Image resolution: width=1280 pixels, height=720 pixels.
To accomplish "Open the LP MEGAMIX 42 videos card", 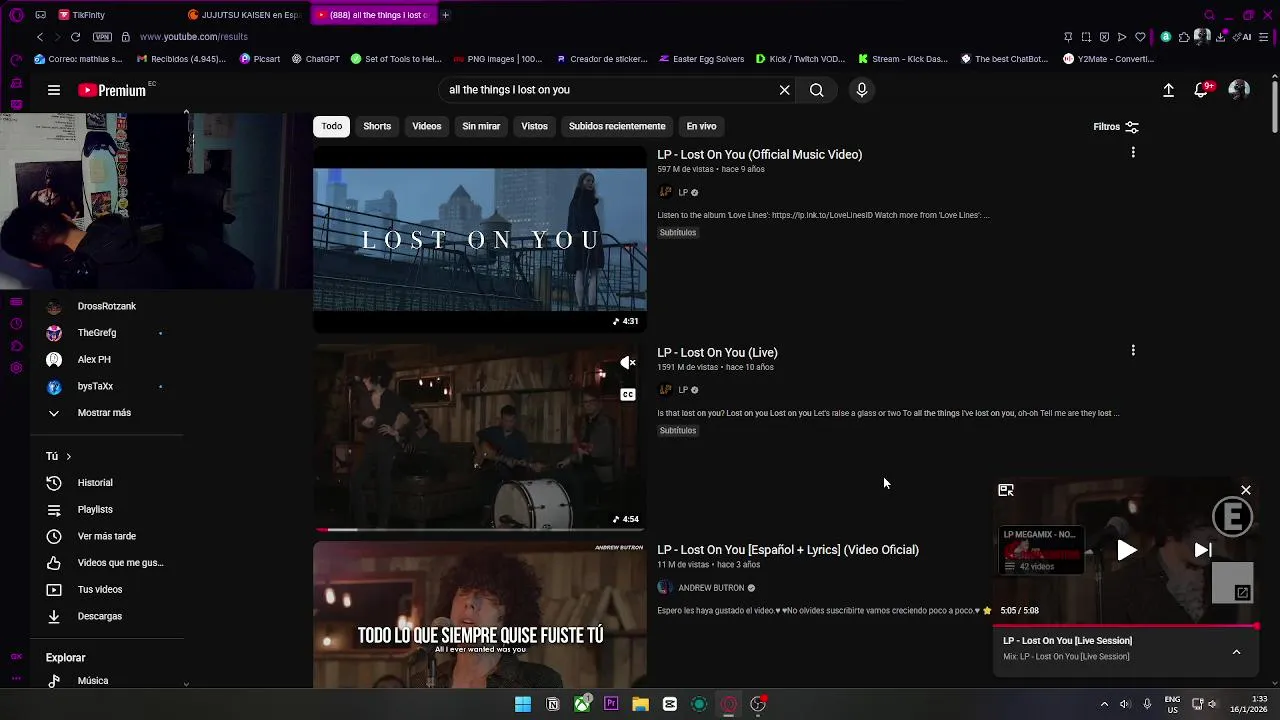I will click(1040, 550).
